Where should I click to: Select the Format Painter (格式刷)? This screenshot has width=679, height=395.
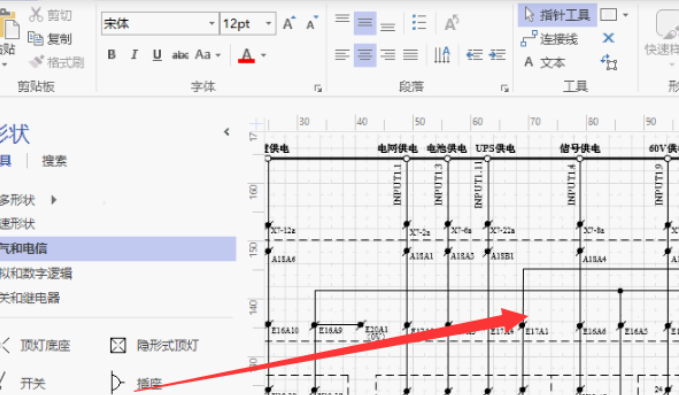click(x=56, y=62)
